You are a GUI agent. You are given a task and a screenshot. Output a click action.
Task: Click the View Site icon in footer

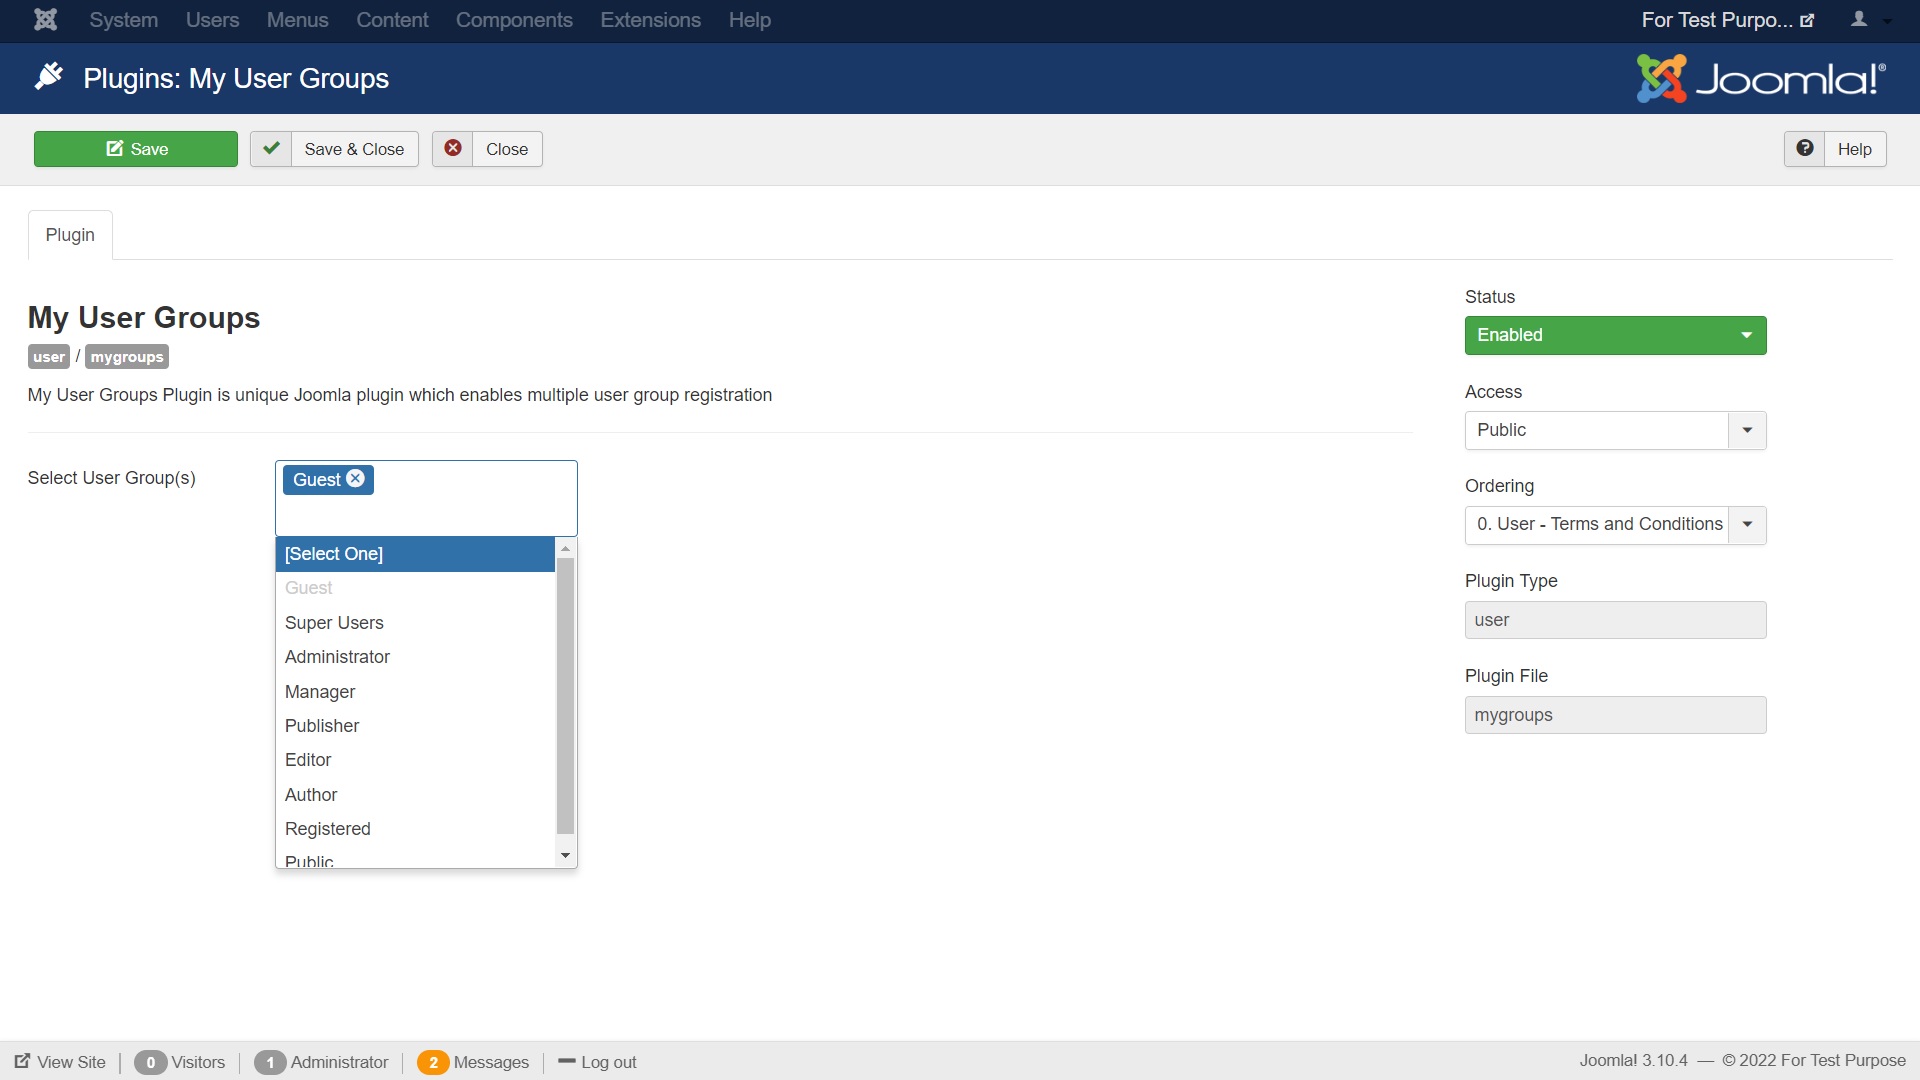pyautogui.click(x=22, y=1061)
